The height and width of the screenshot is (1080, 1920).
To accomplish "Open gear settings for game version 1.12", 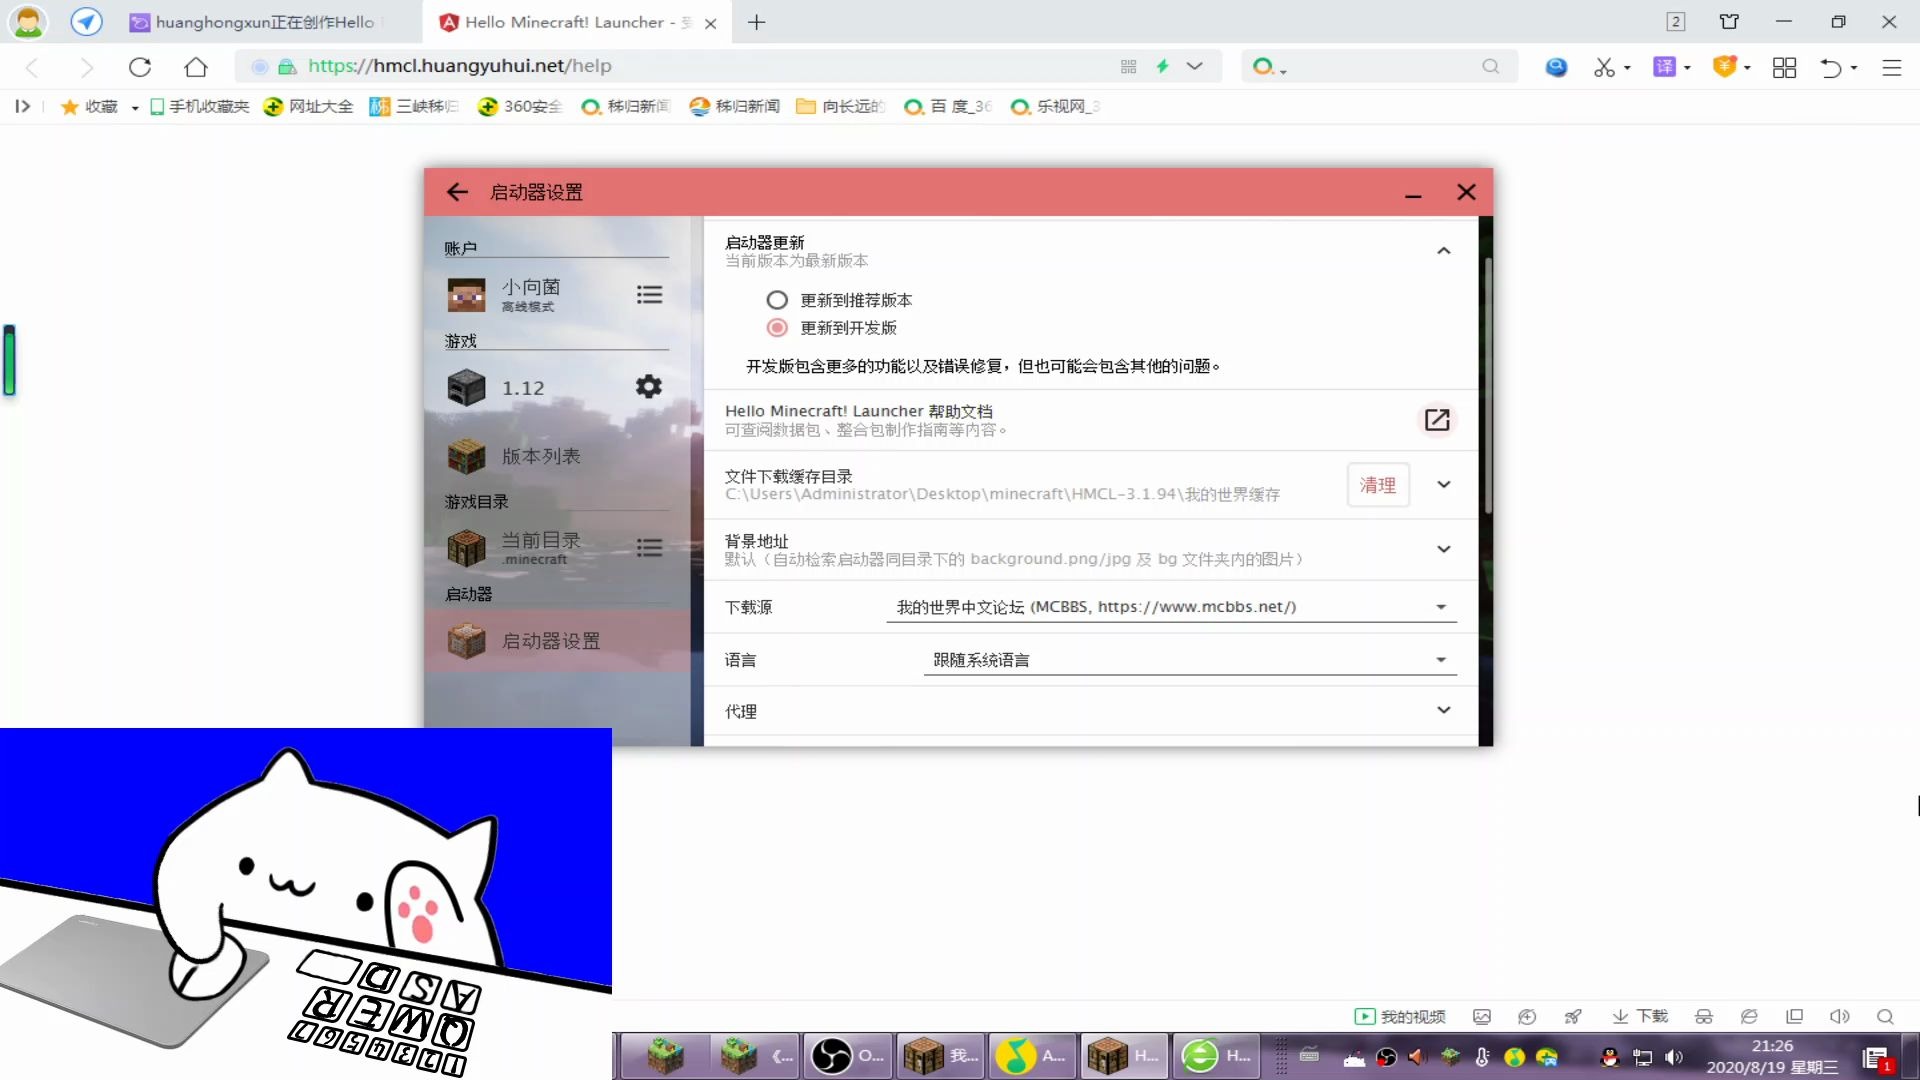I will pos(649,387).
